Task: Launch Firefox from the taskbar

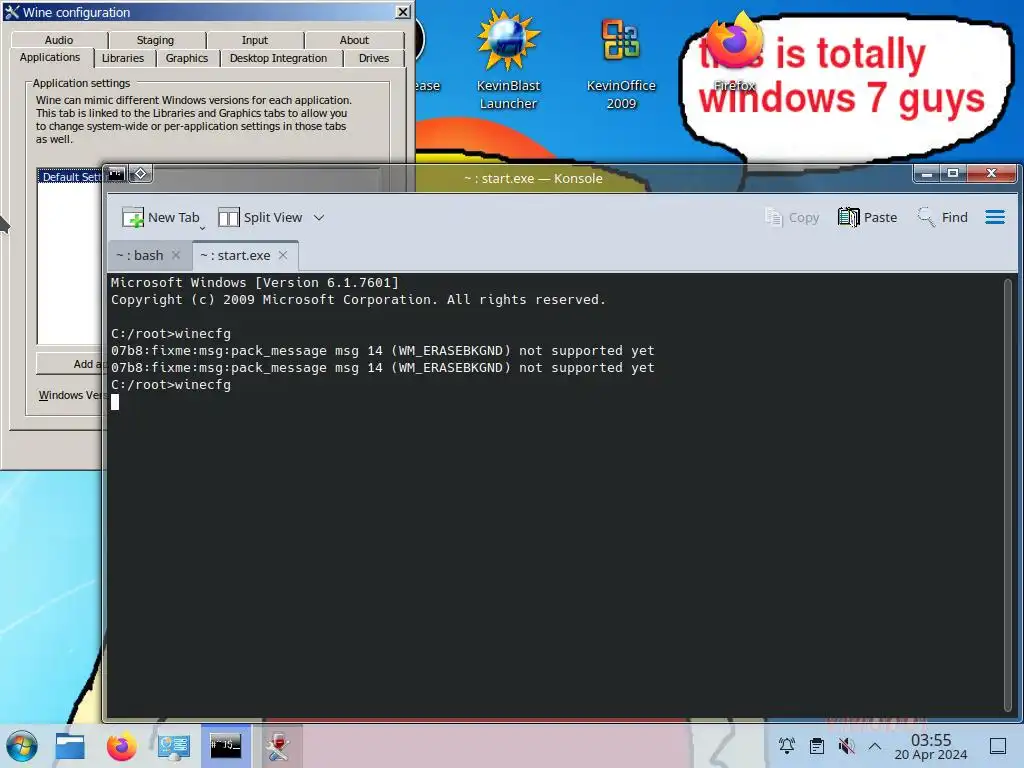Action: click(x=121, y=746)
